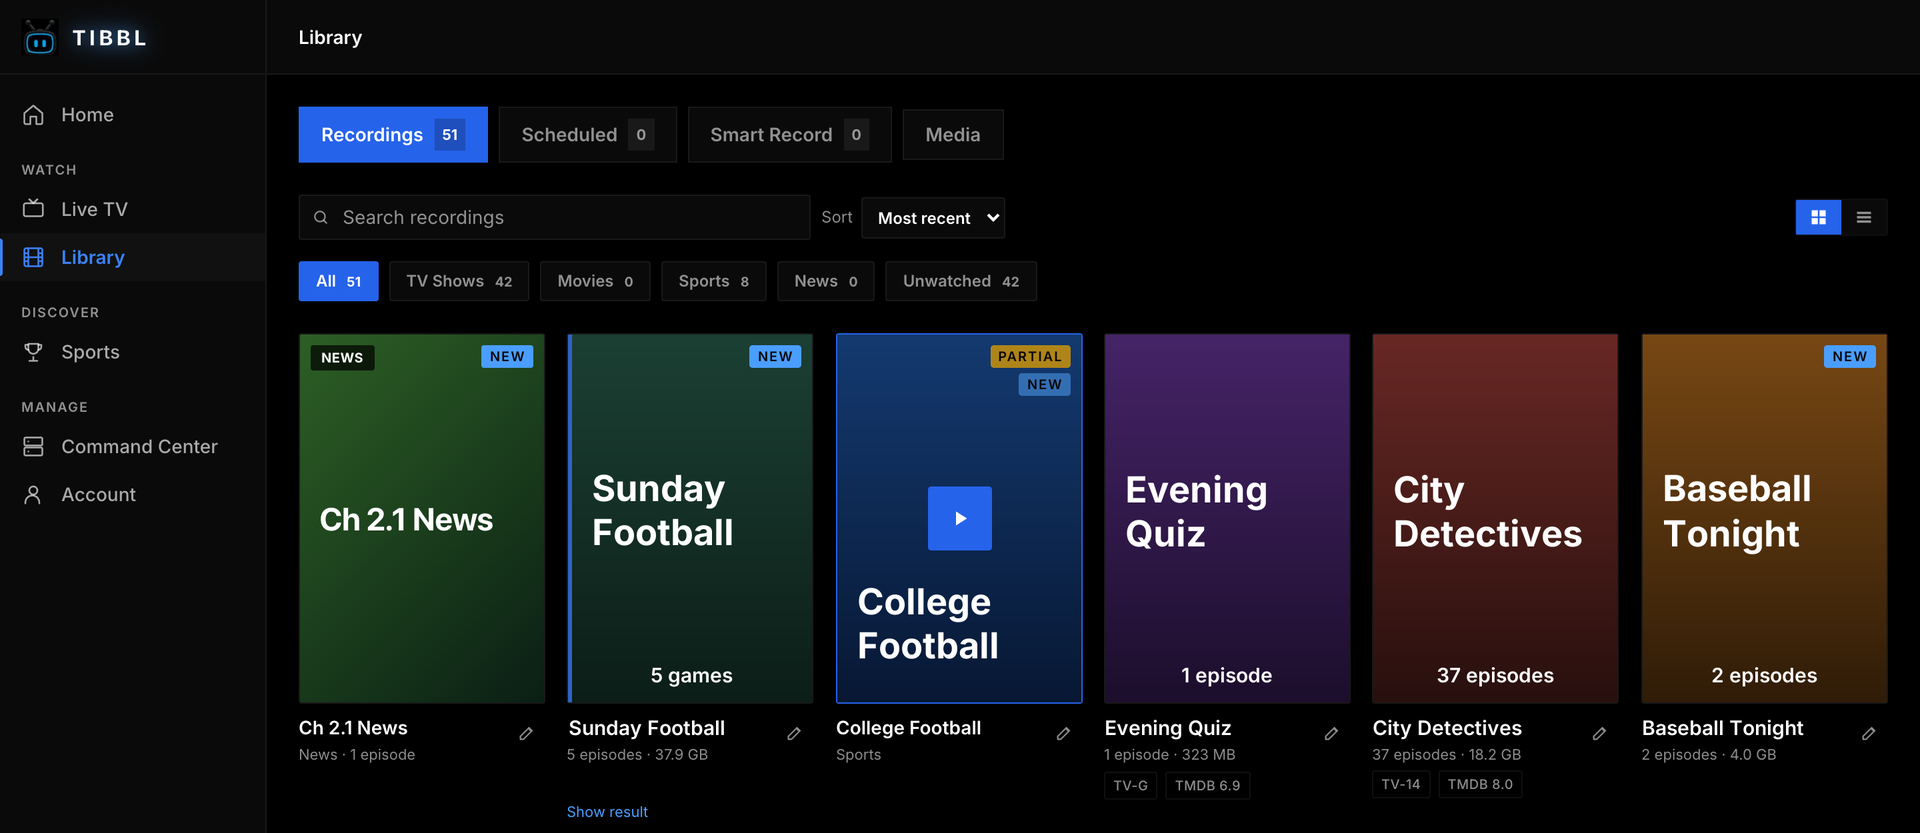
Task: Switch to list view
Action: [x=1864, y=217]
